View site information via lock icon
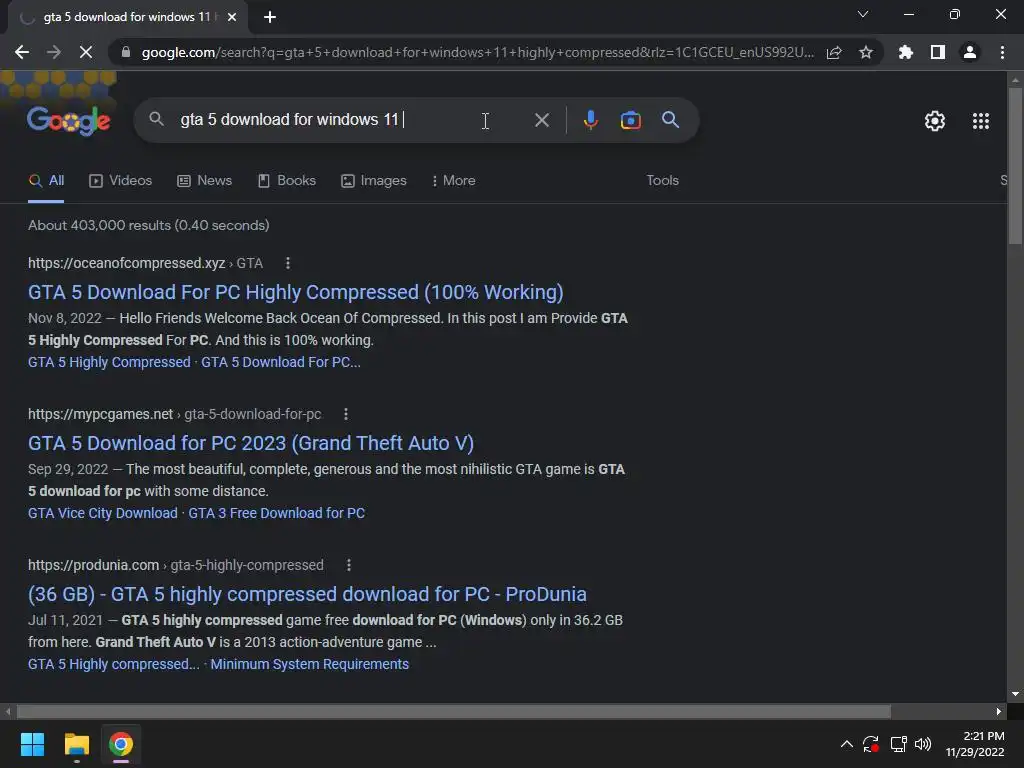Viewport: 1024px width, 768px height. [126, 52]
